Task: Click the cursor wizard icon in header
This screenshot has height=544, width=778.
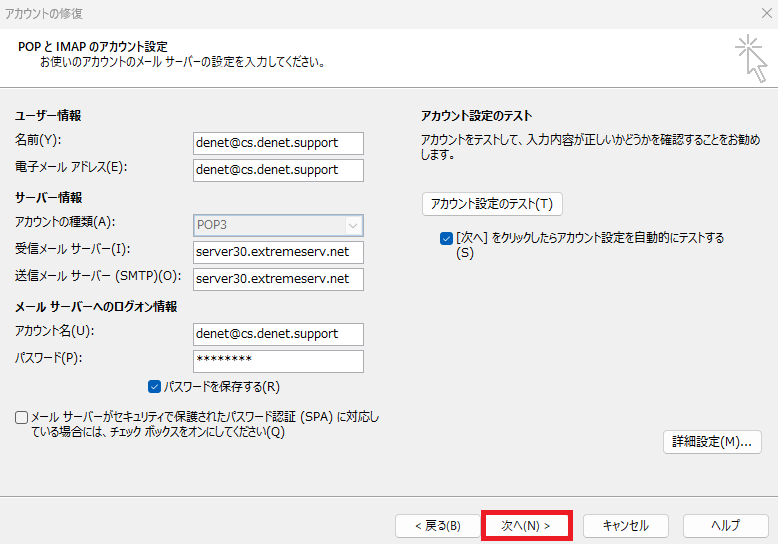Action: click(751, 58)
